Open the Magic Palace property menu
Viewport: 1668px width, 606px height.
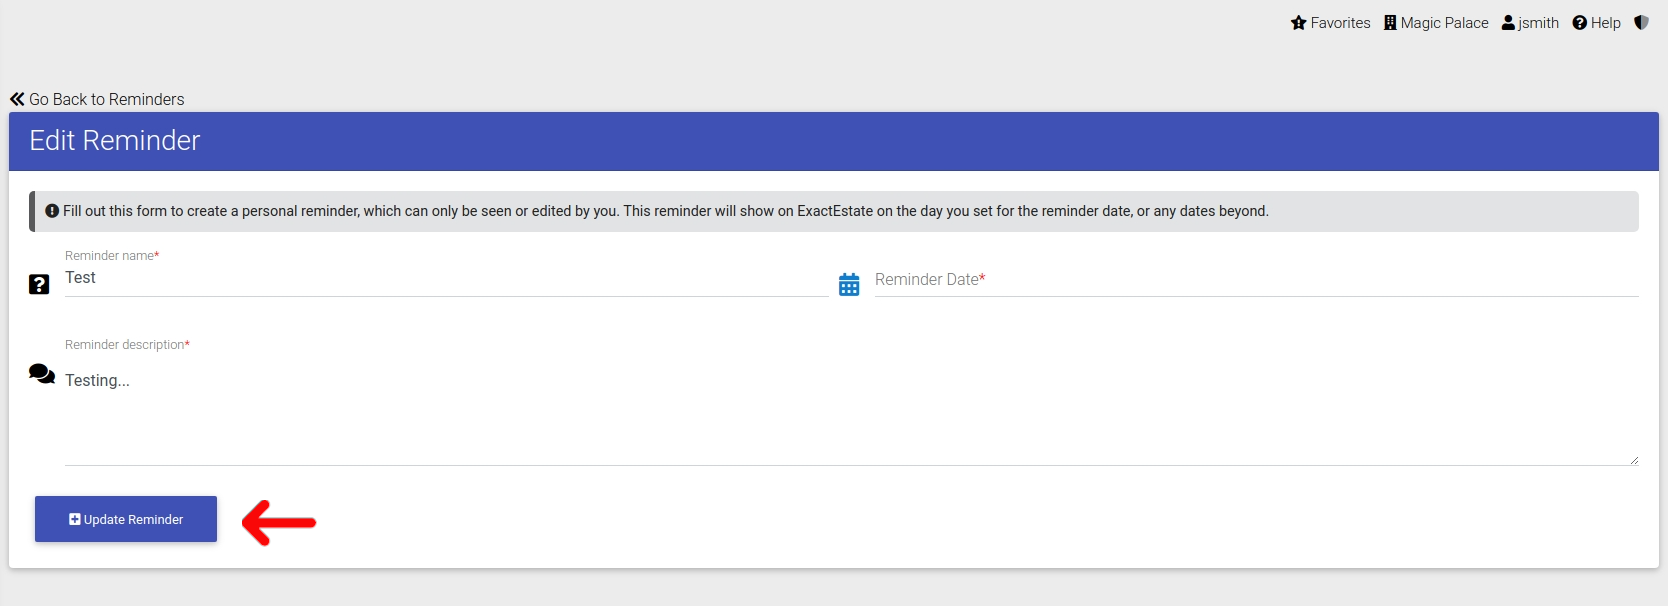(1436, 23)
